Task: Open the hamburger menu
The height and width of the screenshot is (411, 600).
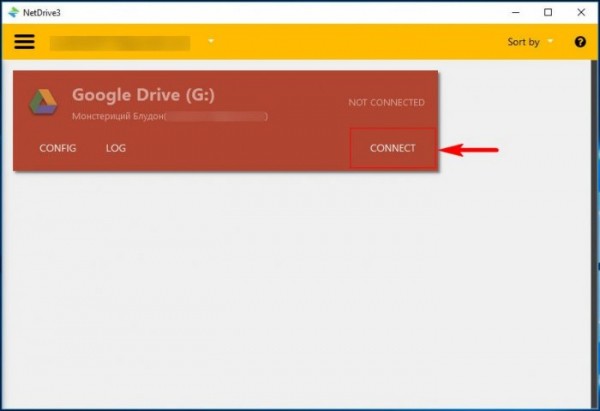Action: [24, 42]
